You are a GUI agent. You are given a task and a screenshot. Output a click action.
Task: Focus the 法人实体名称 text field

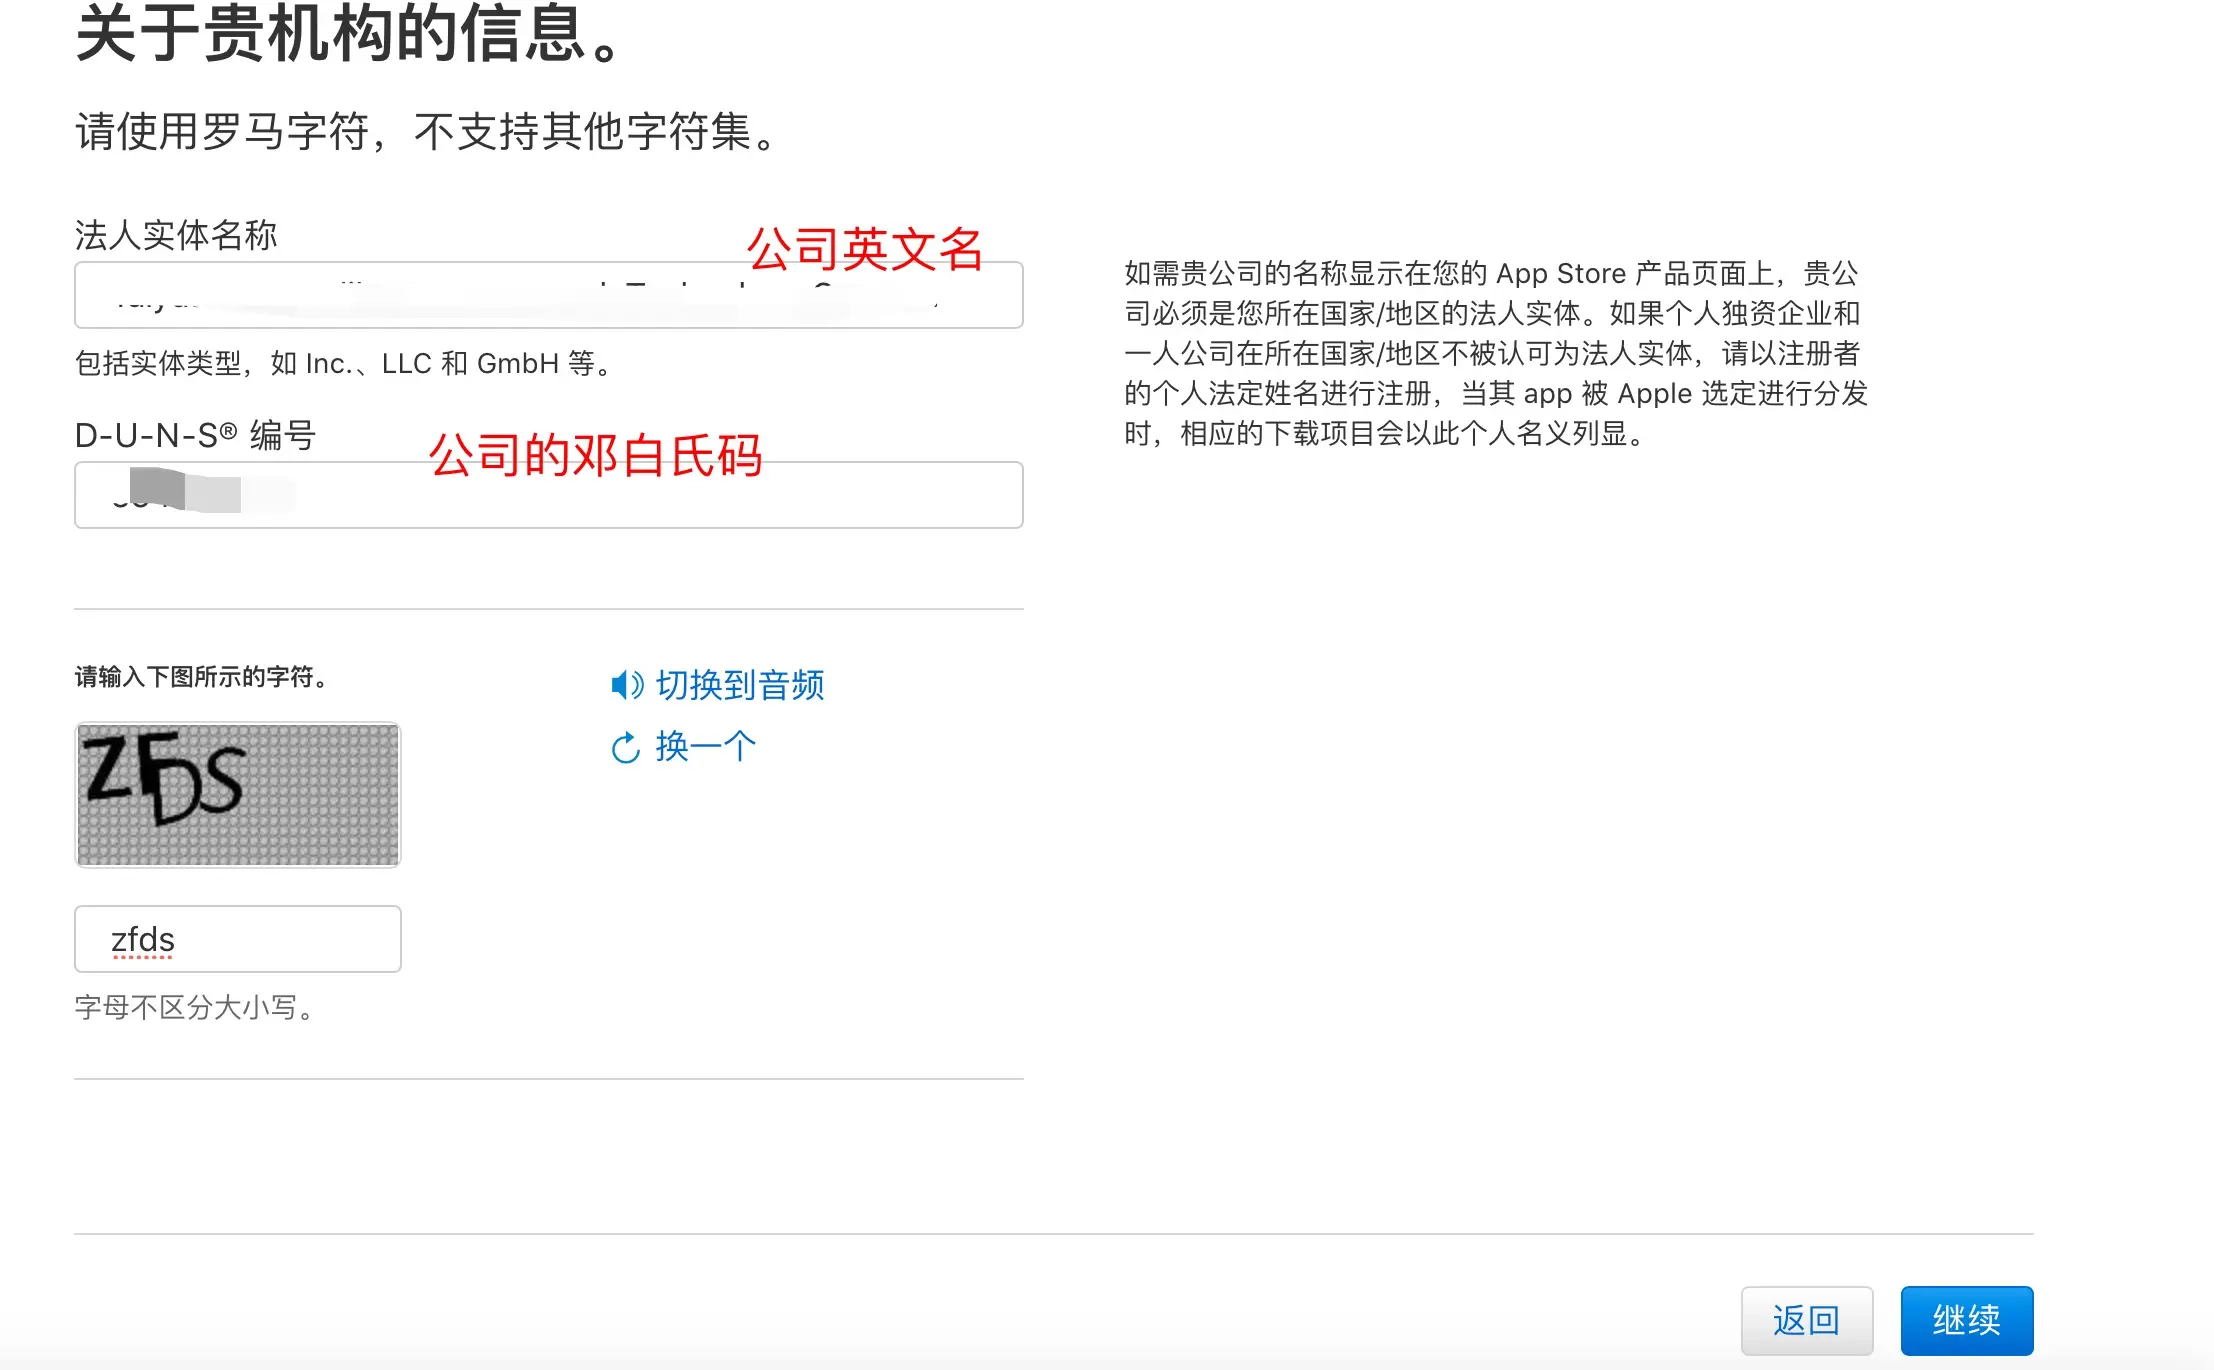click(548, 297)
